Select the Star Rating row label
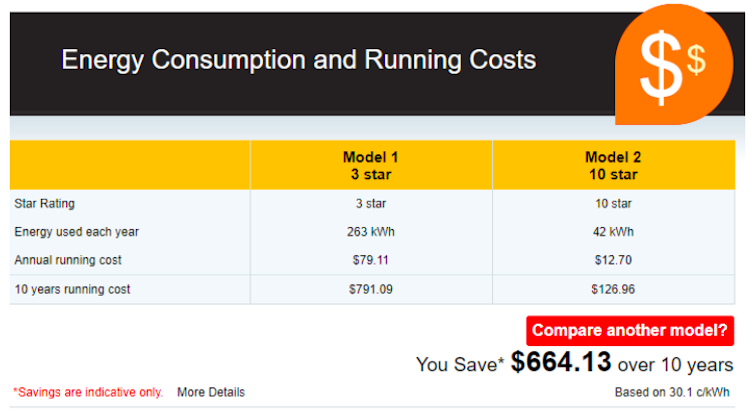The height and width of the screenshot is (419, 754). (x=44, y=204)
